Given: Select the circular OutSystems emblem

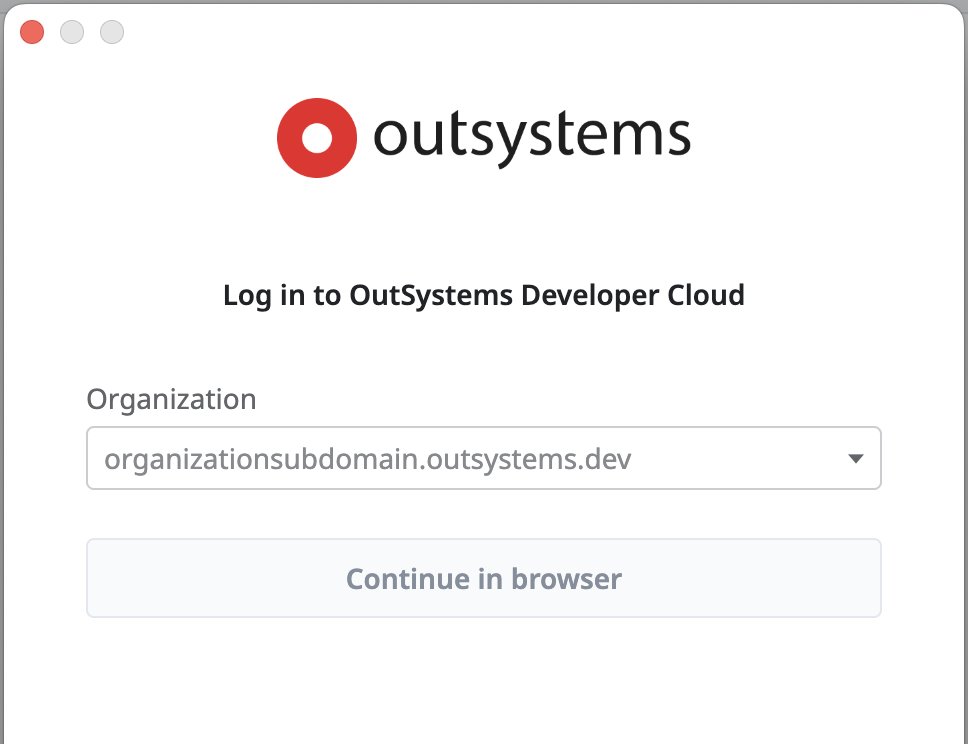Looking at the screenshot, I should (317, 137).
